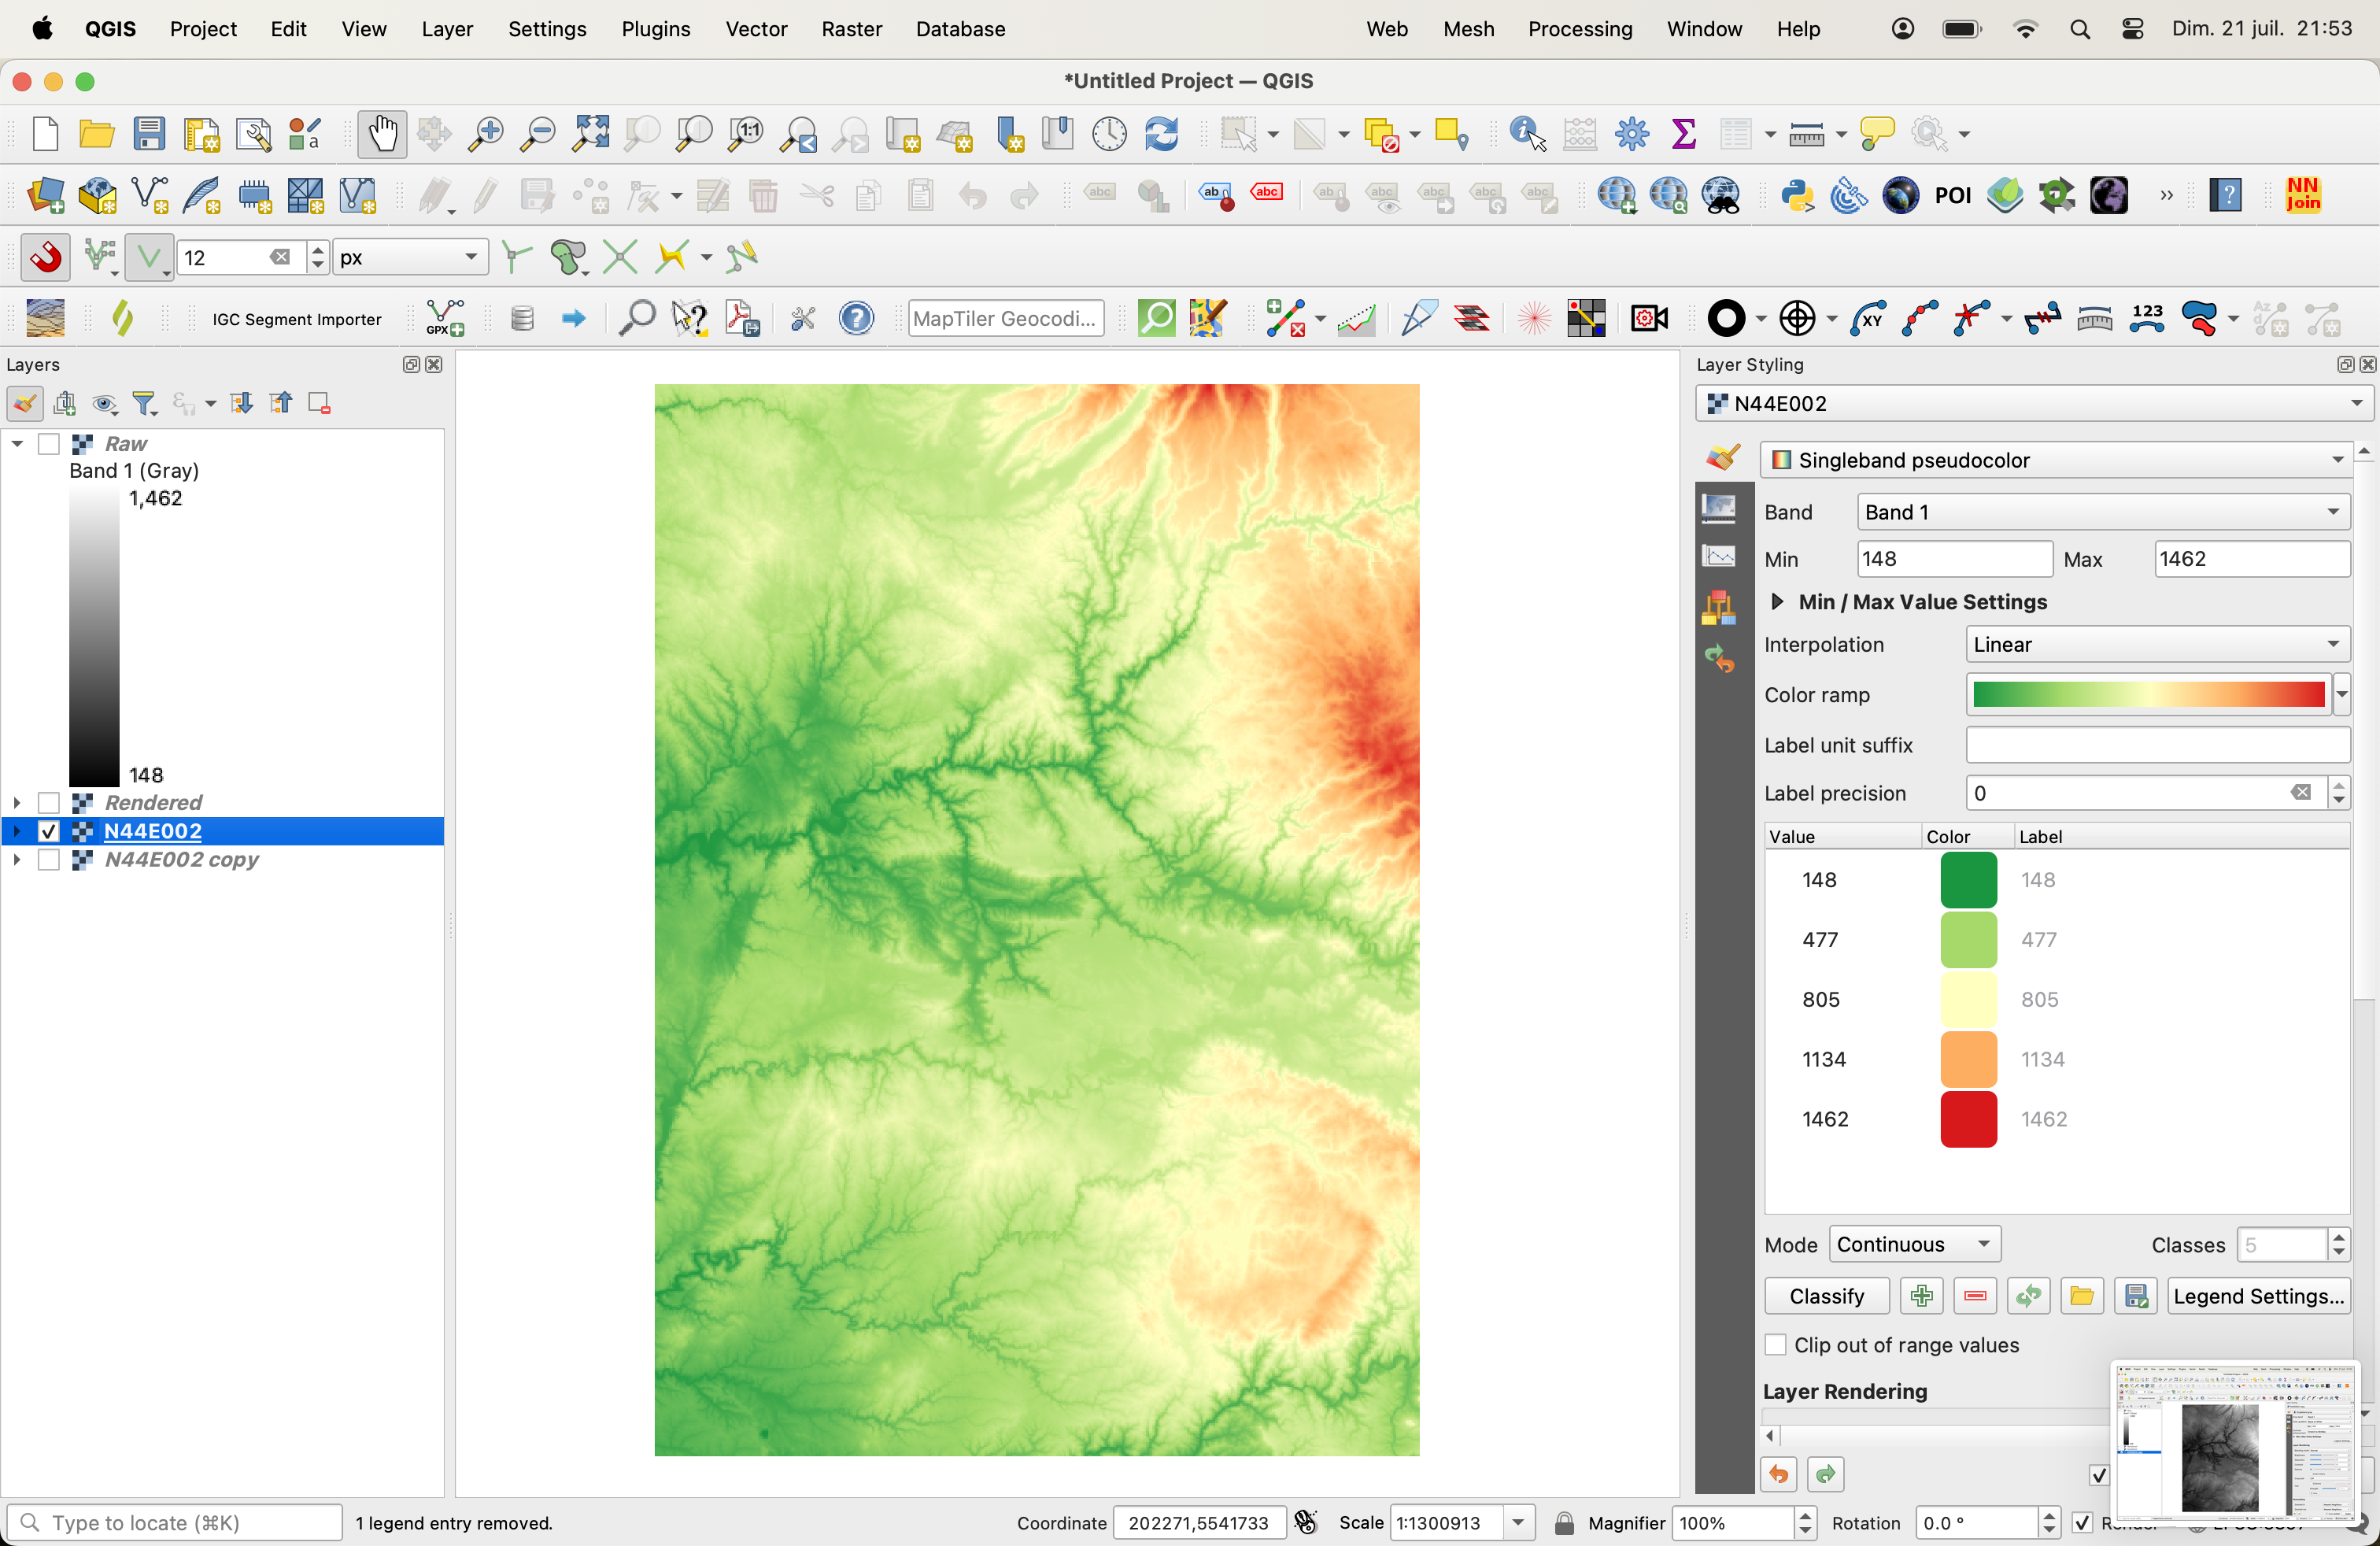This screenshot has width=2380, height=1546.
Task: Create a new project with the blank page icon
Action: pyautogui.click(x=45, y=134)
